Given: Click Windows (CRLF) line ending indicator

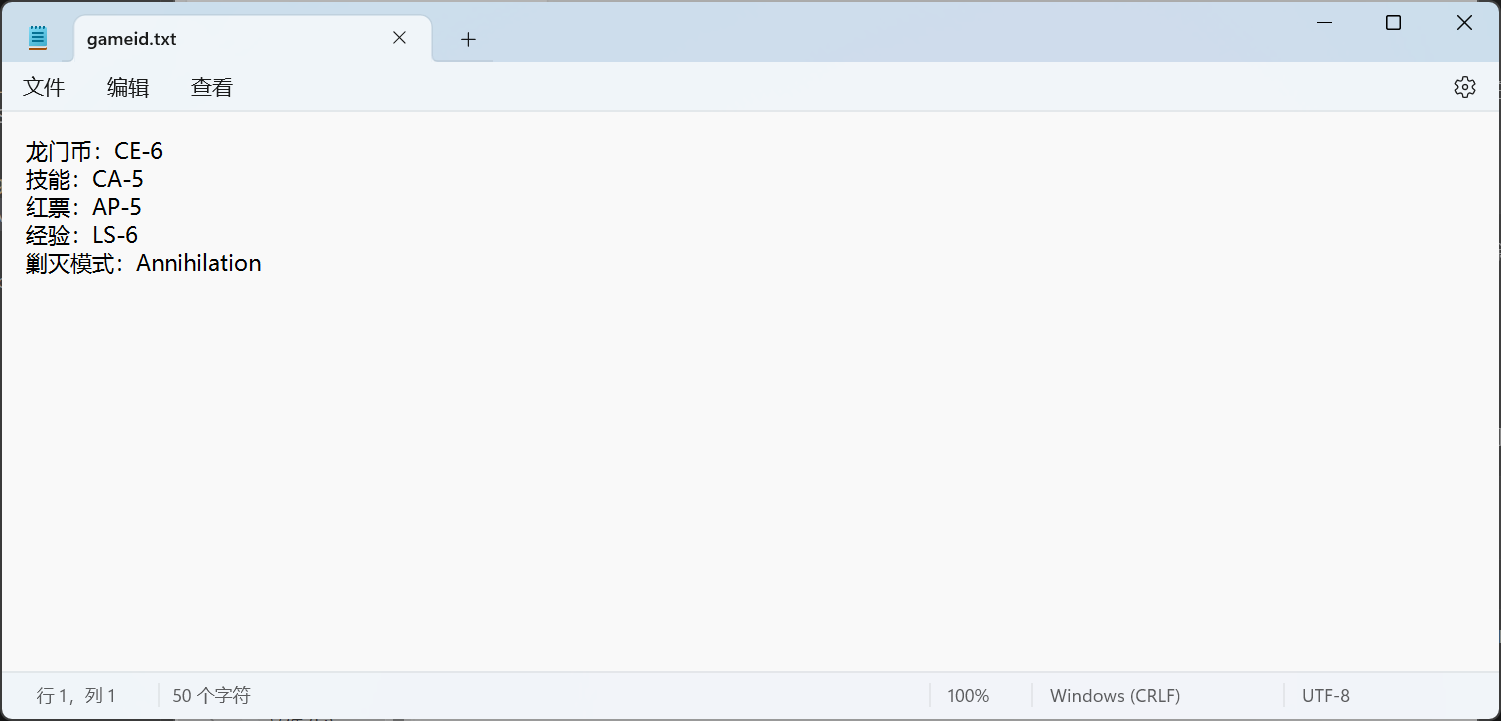Looking at the screenshot, I should (x=1114, y=696).
